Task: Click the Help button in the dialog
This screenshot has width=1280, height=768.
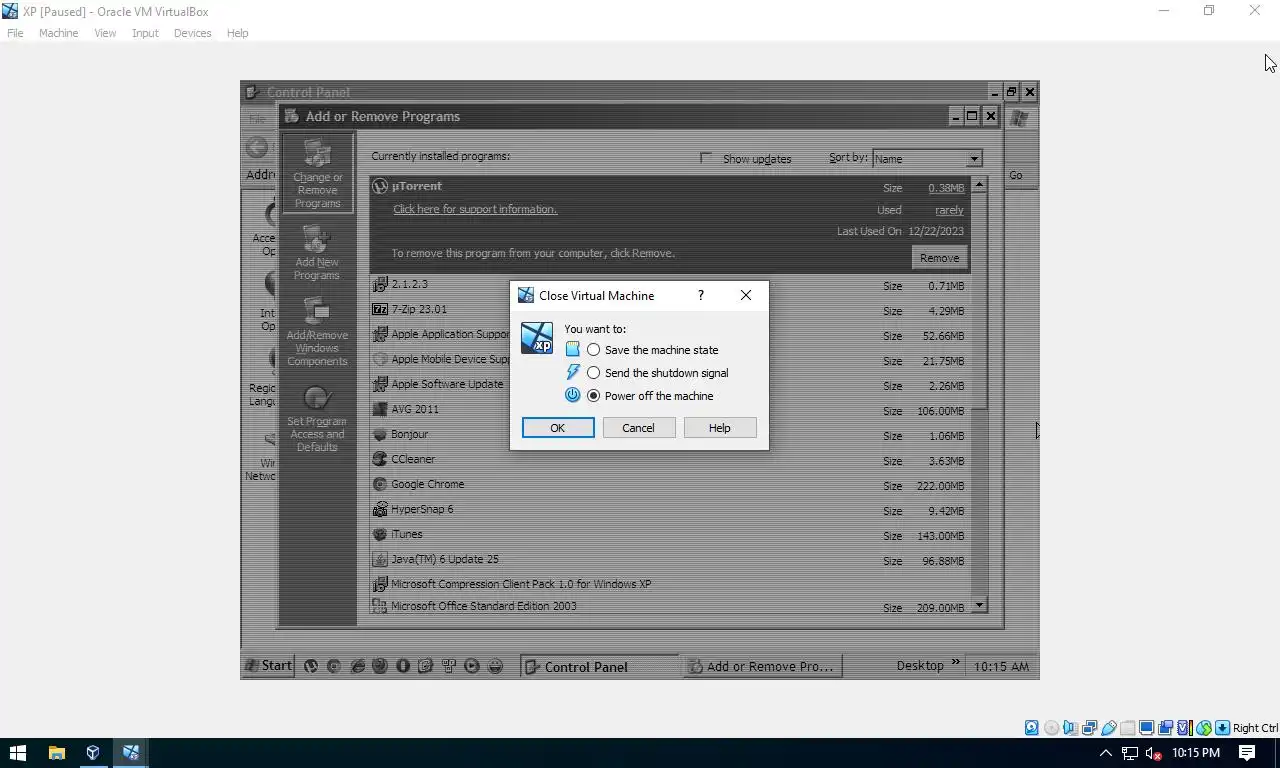Action: [720, 428]
